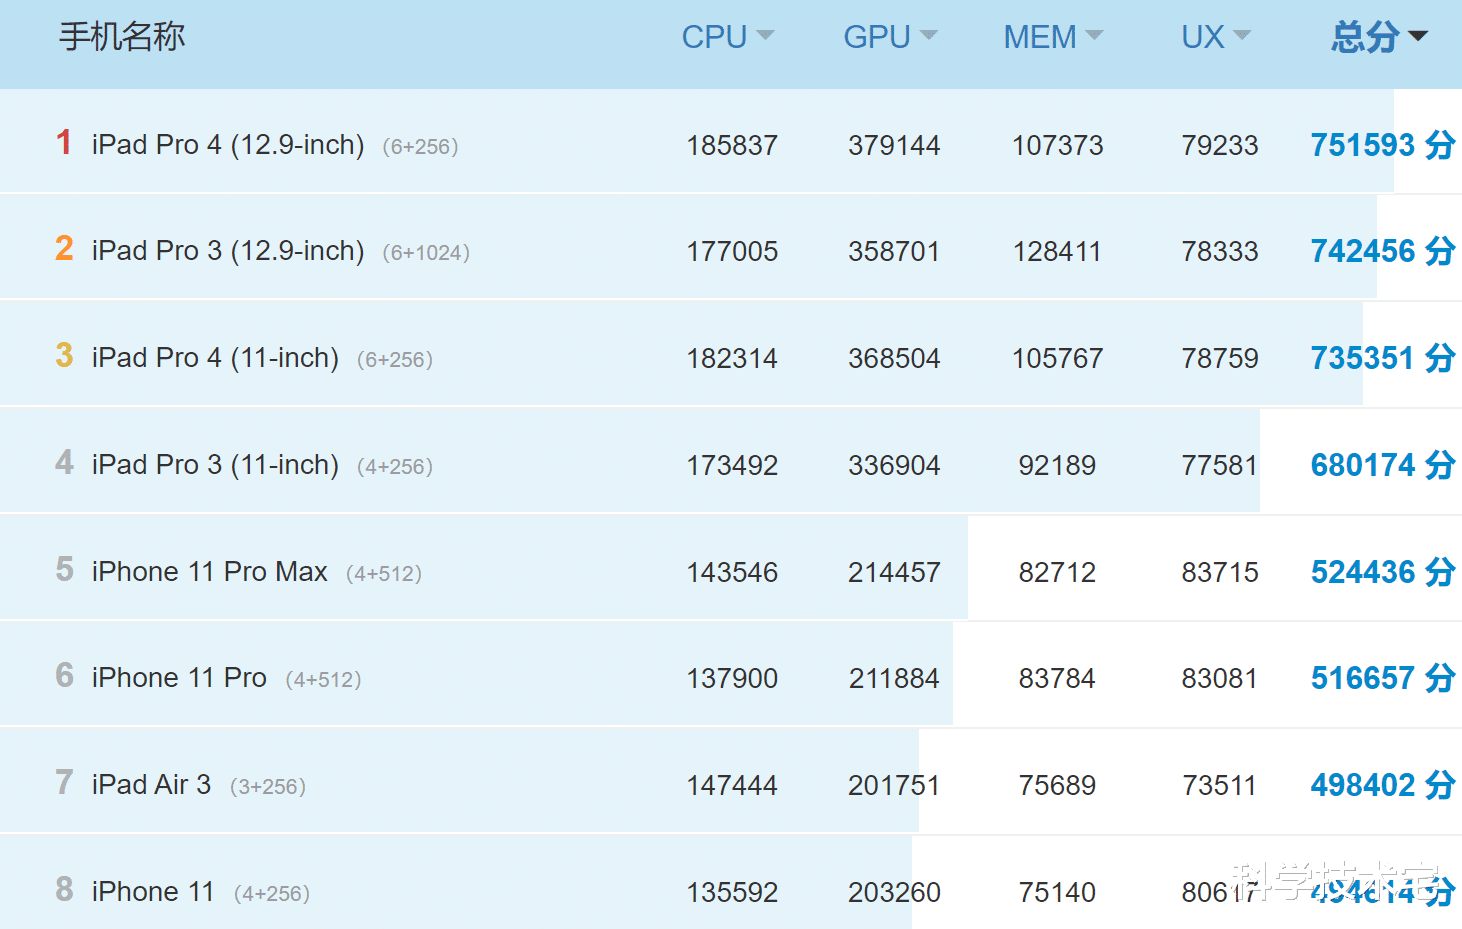This screenshot has height=929, width=1462.
Task: Click GPU score 368504
Action: tap(894, 359)
